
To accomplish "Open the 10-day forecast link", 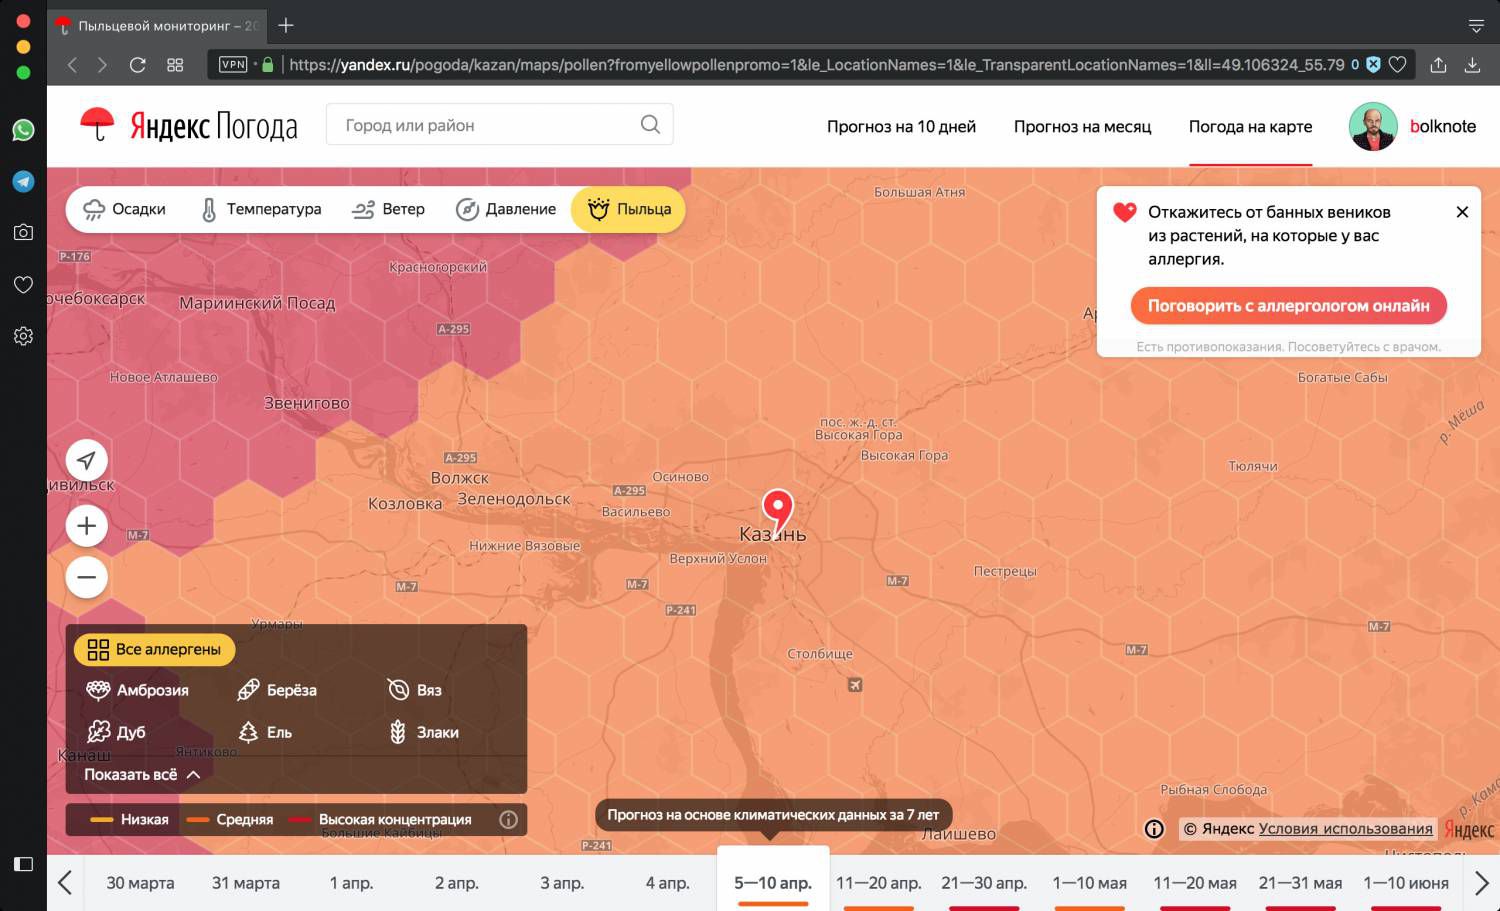I will [901, 126].
